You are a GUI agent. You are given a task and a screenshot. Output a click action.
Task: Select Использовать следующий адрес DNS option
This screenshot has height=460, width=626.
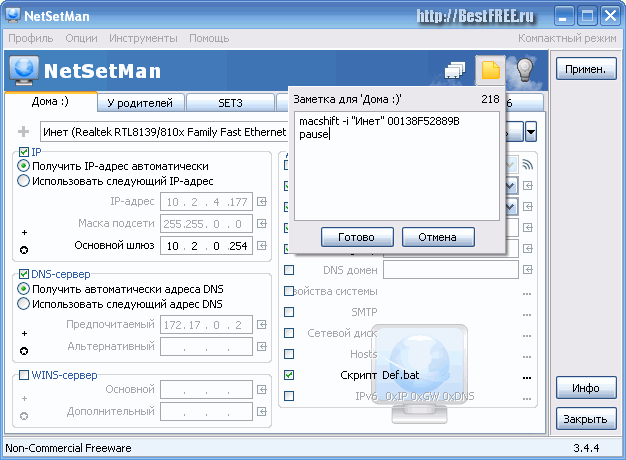click(24, 304)
